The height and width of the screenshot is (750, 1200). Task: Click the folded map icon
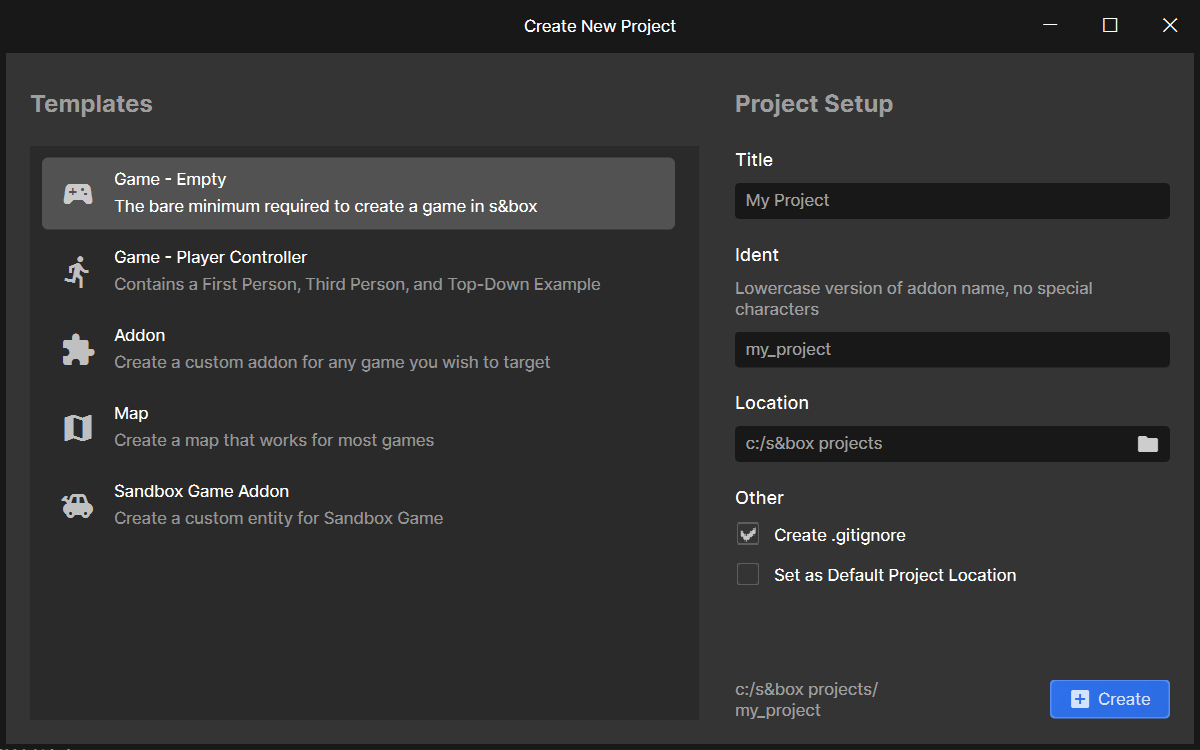(78, 428)
